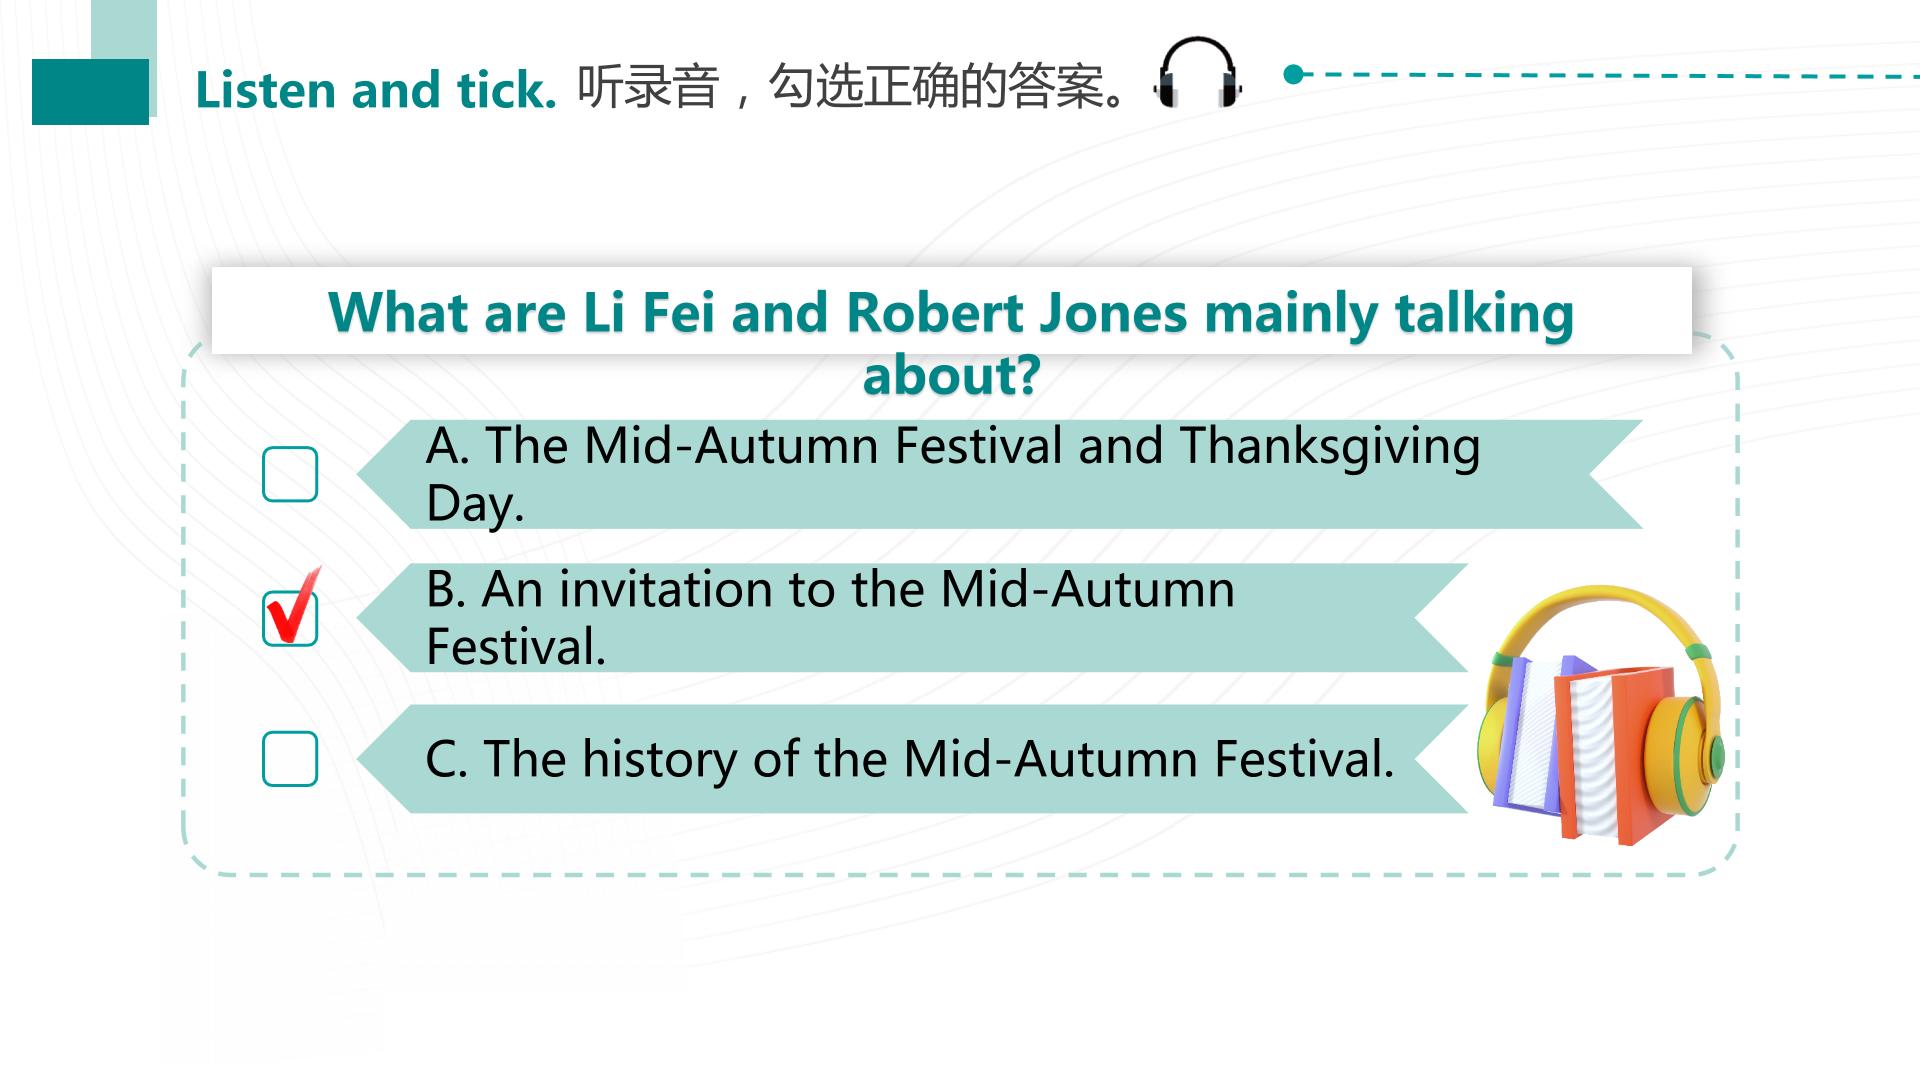1920x1080 pixels.
Task: Tick the checkbox for option C
Action: [x=290, y=758]
